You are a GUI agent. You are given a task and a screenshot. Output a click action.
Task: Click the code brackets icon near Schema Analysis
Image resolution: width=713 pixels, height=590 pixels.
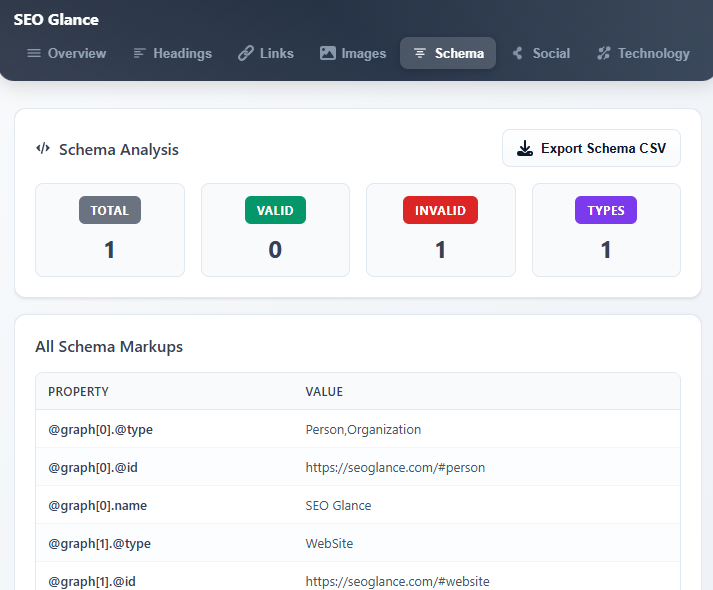43,149
